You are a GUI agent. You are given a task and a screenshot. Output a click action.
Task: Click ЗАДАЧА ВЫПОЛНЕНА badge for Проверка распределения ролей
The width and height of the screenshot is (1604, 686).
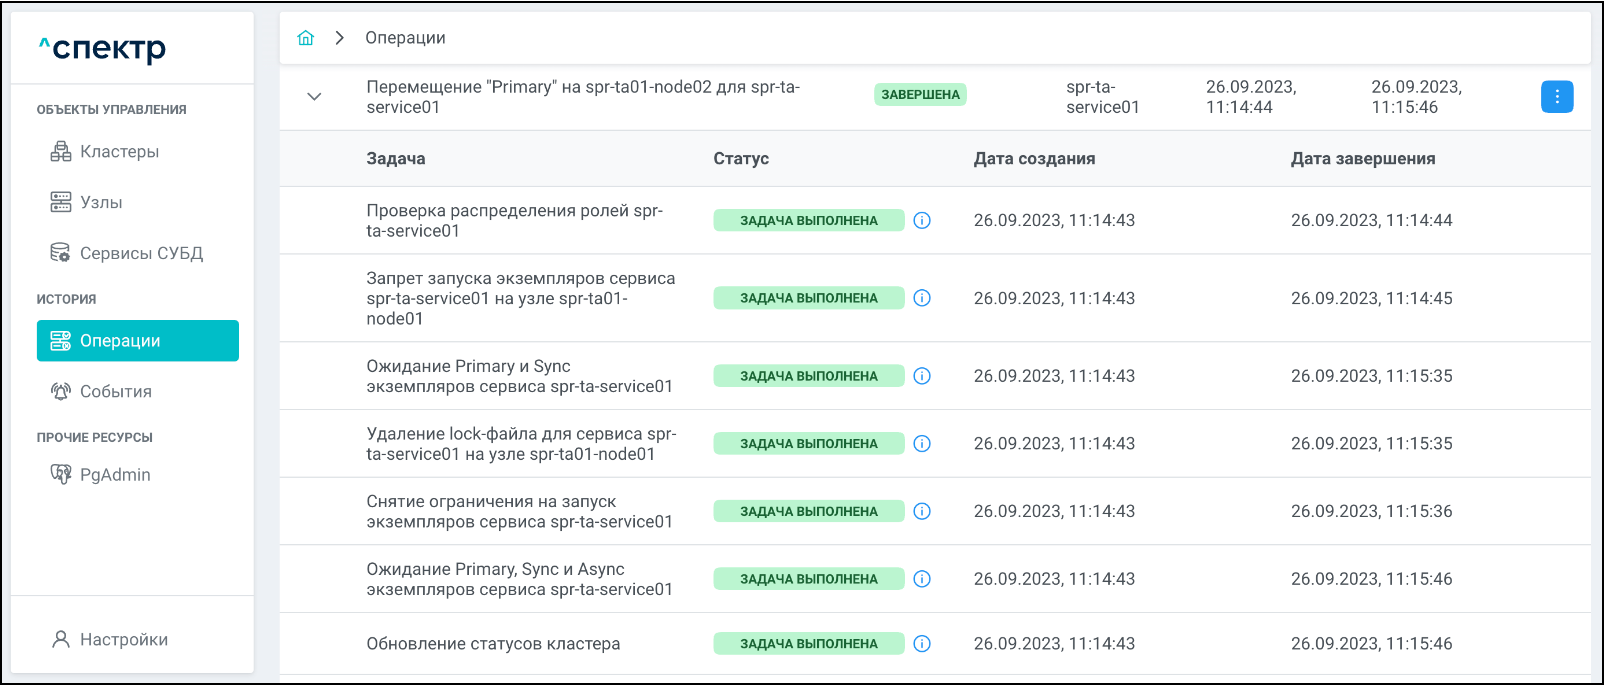(x=809, y=221)
